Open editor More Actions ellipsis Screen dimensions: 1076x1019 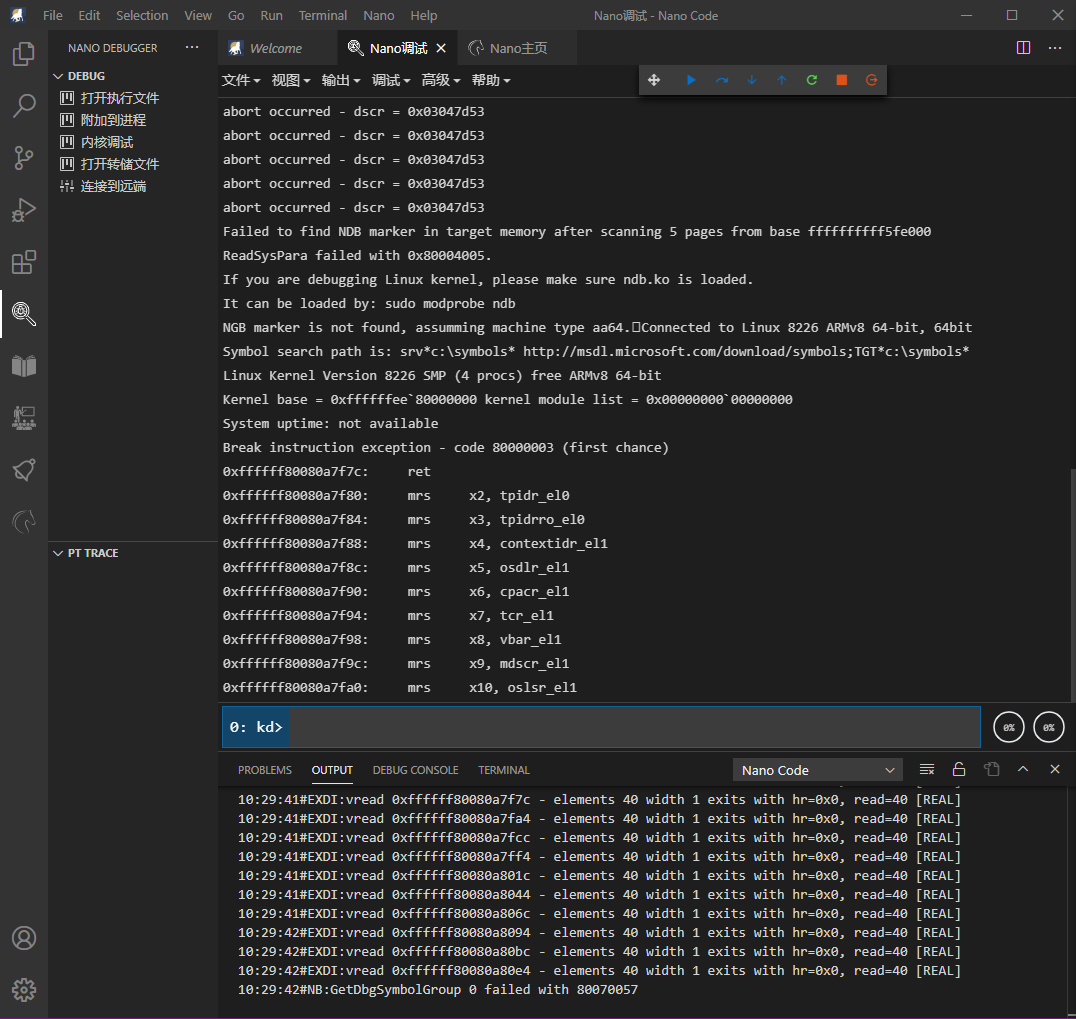point(1055,47)
